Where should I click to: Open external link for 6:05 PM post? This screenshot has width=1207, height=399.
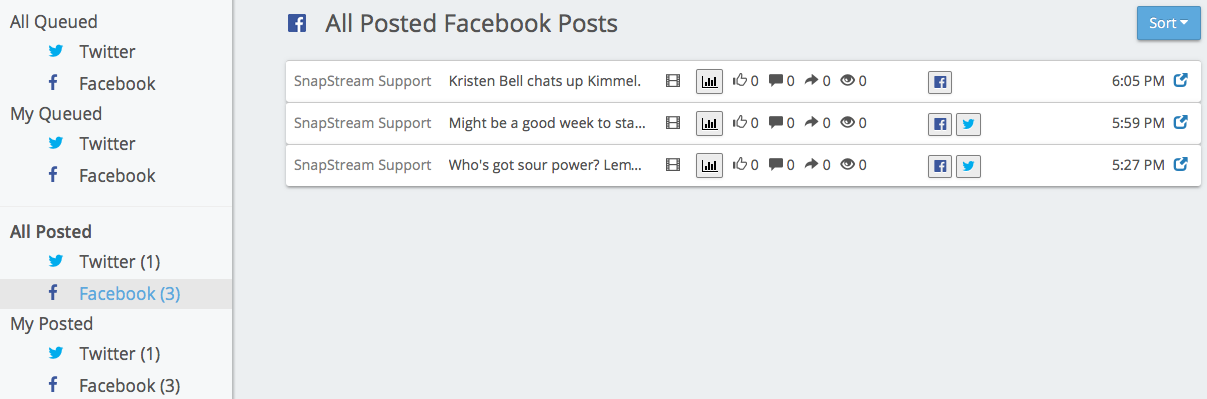(1180, 81)
